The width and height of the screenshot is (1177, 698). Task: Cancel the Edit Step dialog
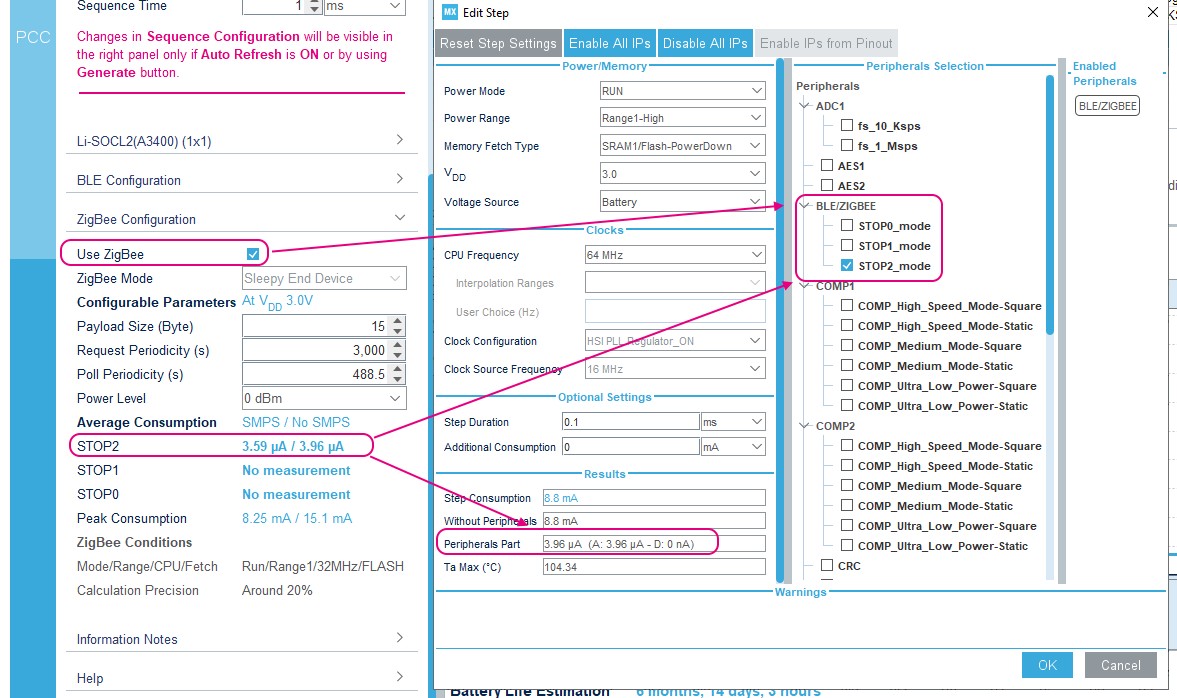pos(1120,665)
